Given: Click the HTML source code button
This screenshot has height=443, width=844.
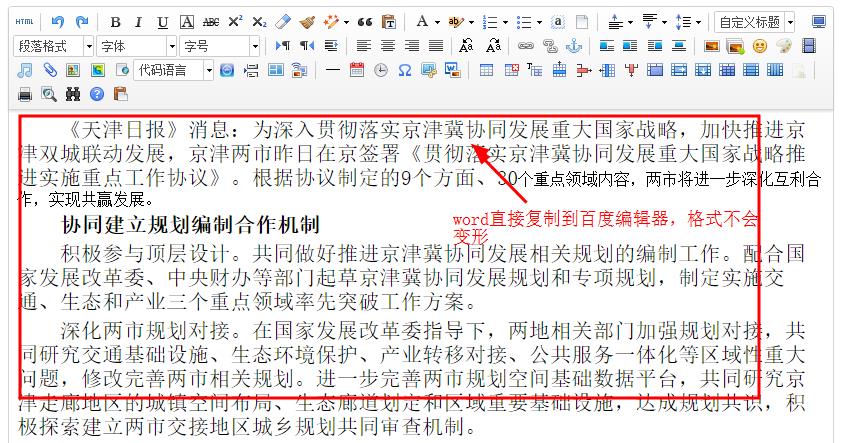Looking at the screenshot, I should [24, 21].
